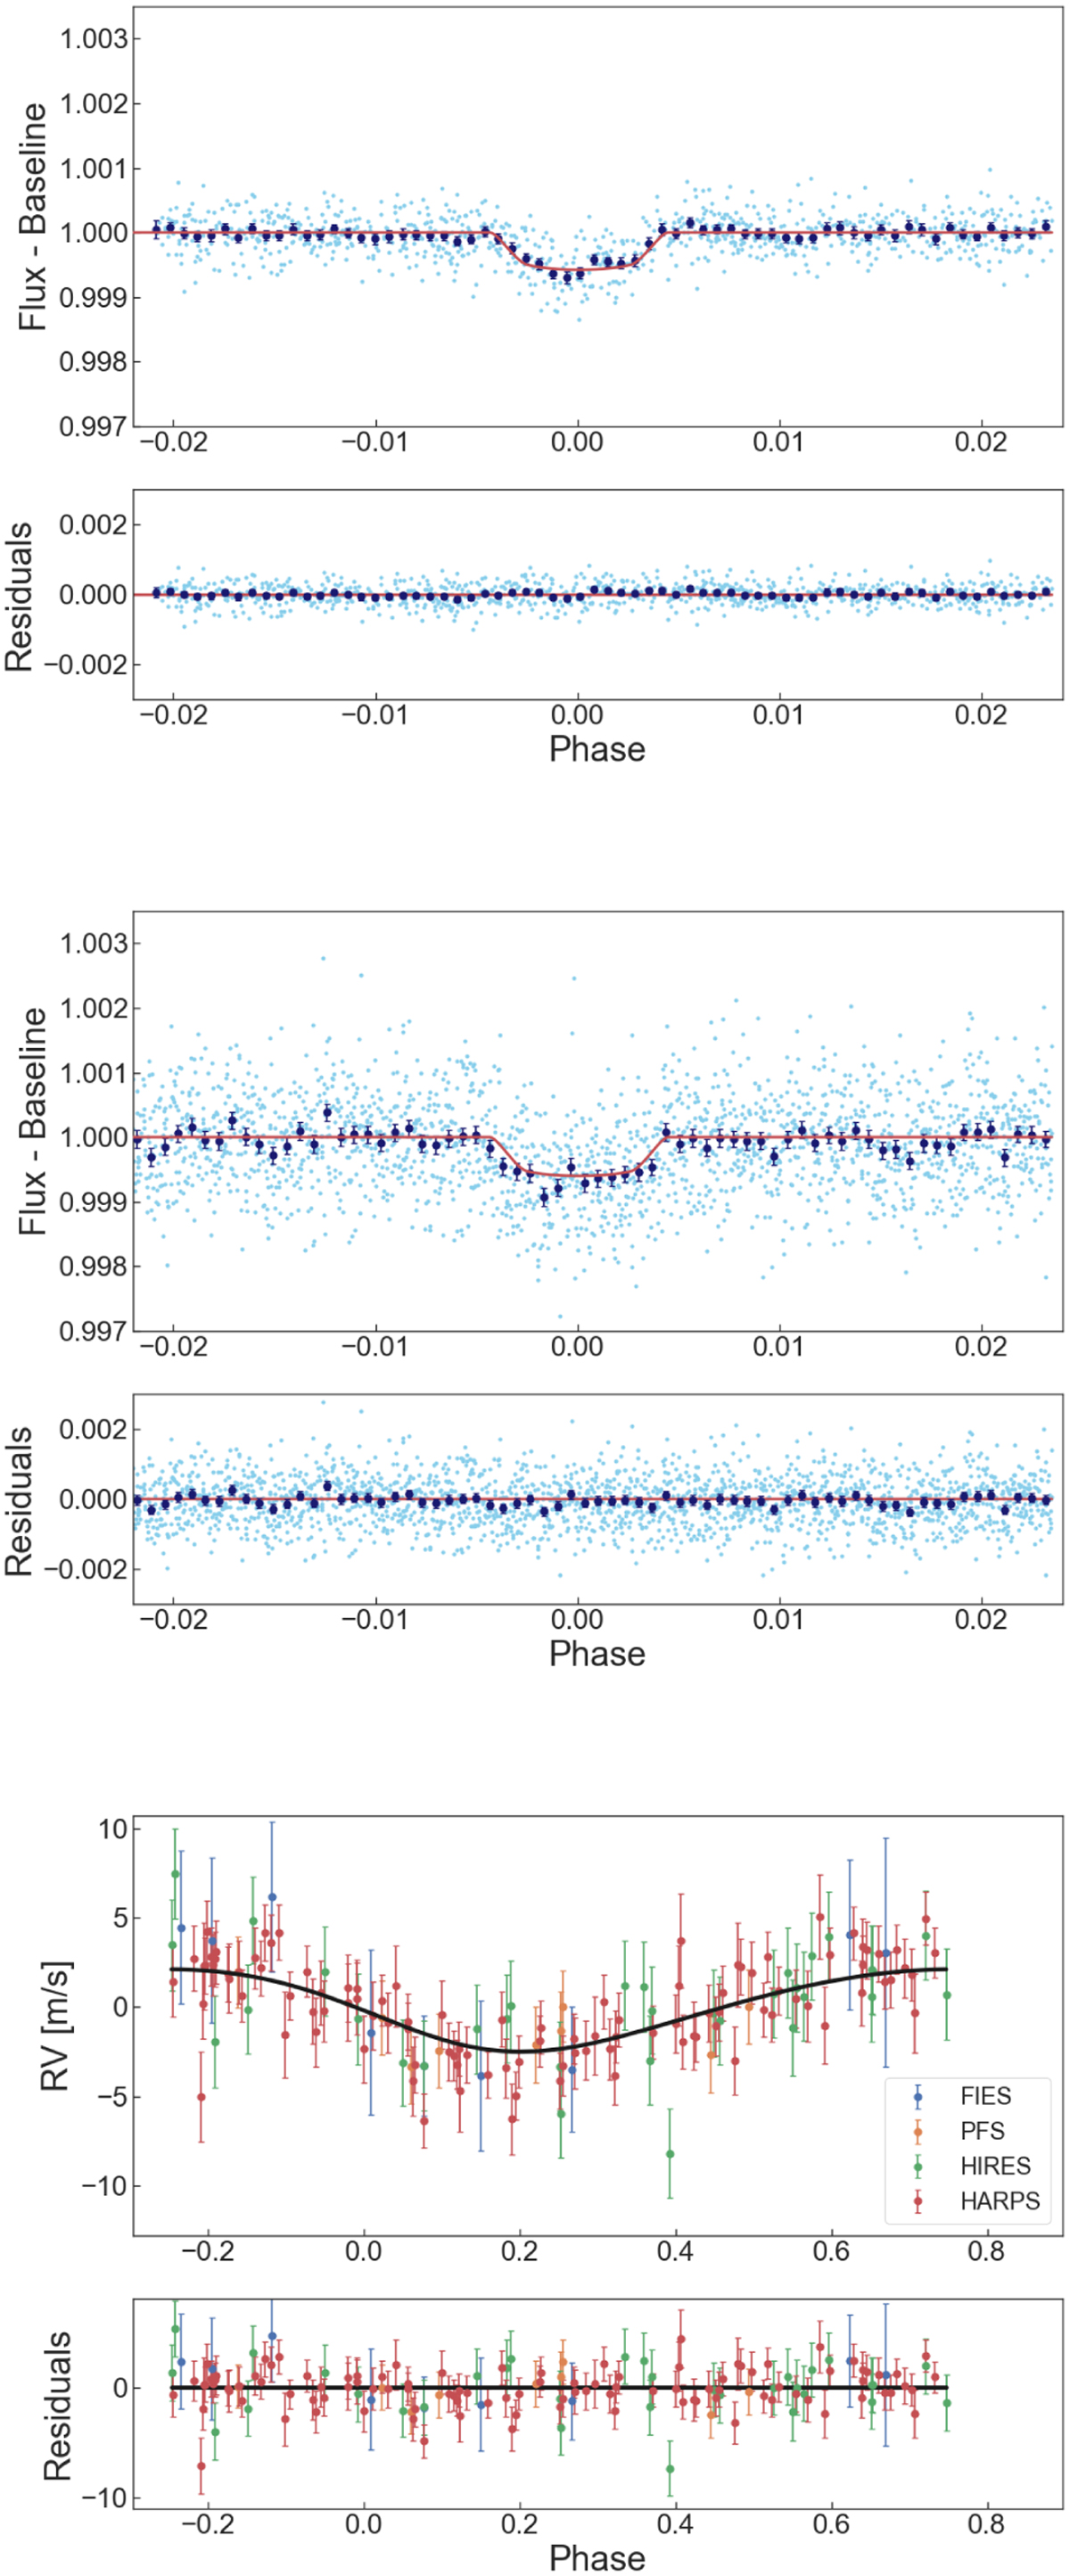Select the HARPS text in the legend
This screenshot has height=2576, width=1070.
pyautogui.click(x=999, y=2201)
